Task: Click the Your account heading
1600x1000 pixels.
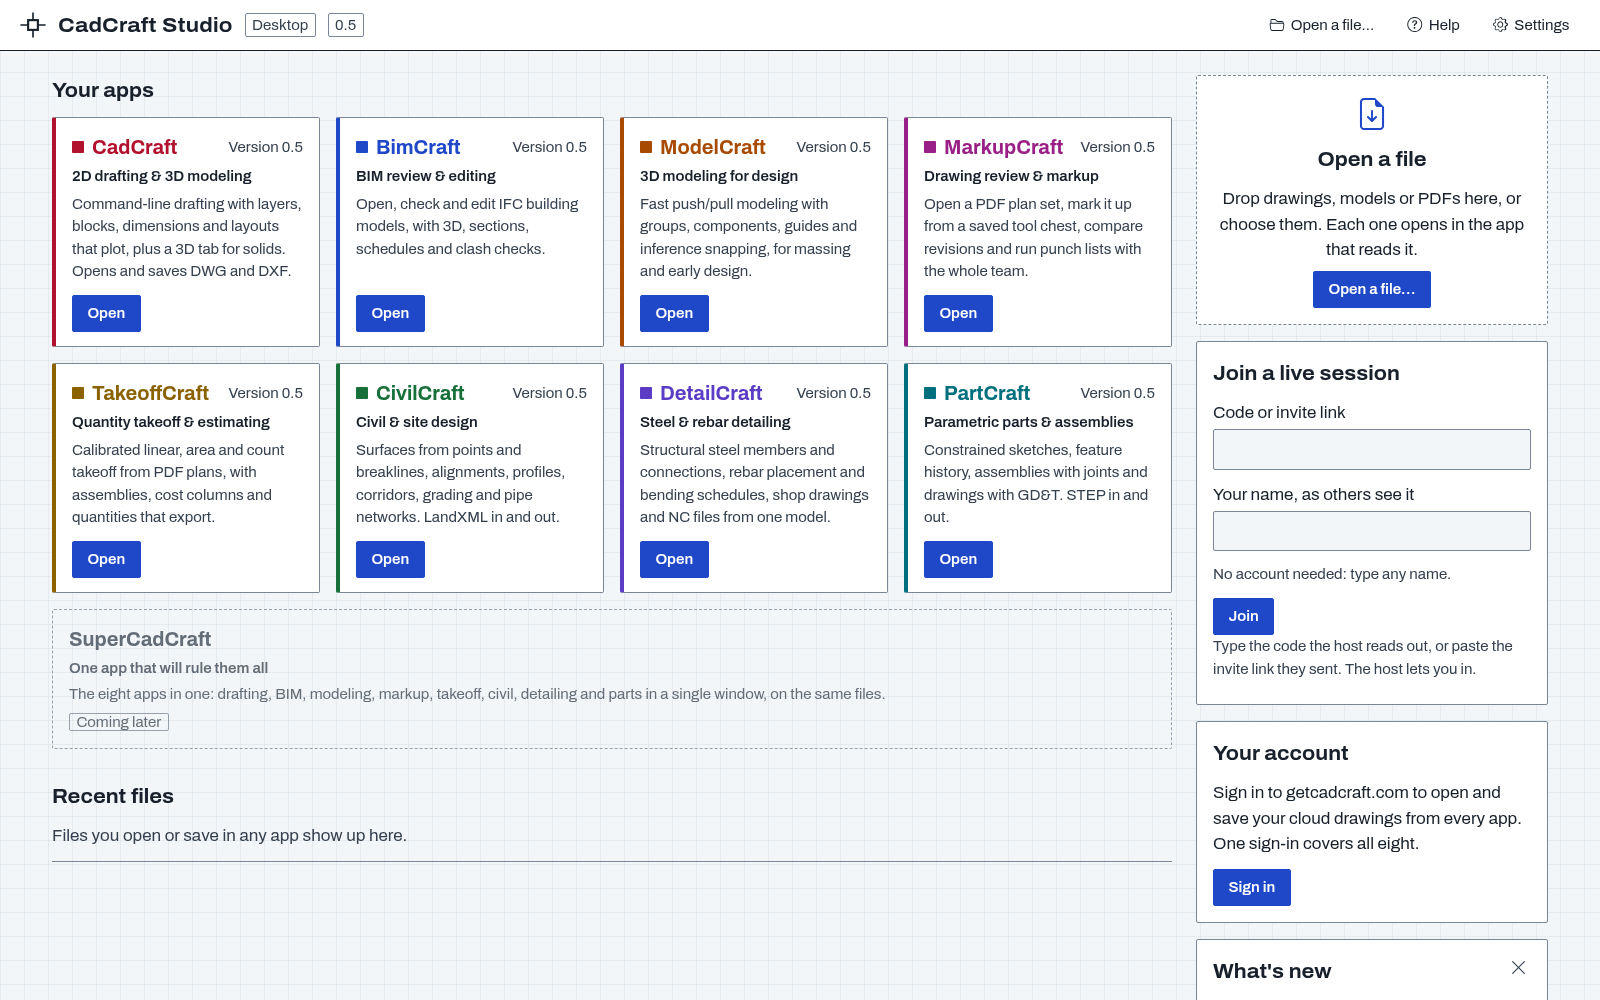Action: pyautogui.click(x=1280, y=753)
